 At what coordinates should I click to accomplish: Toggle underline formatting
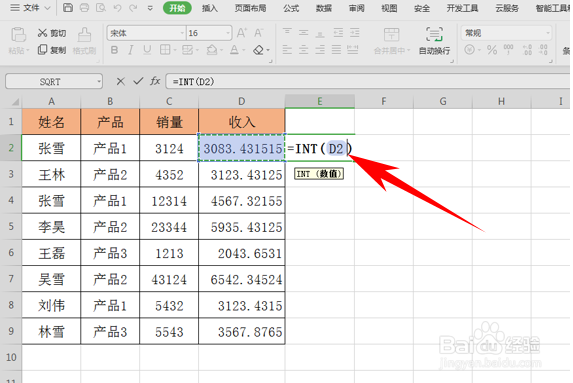(147, 50)
